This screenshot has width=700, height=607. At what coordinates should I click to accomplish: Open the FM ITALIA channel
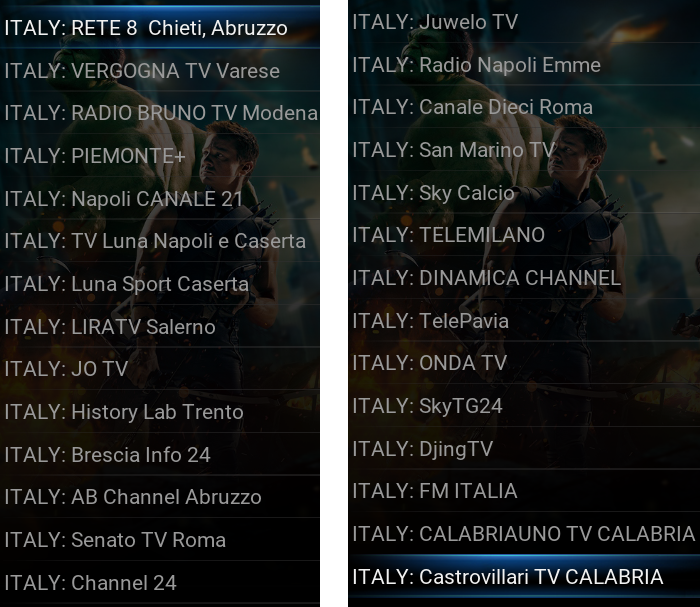pyautogui.click(x=524, y=491)
